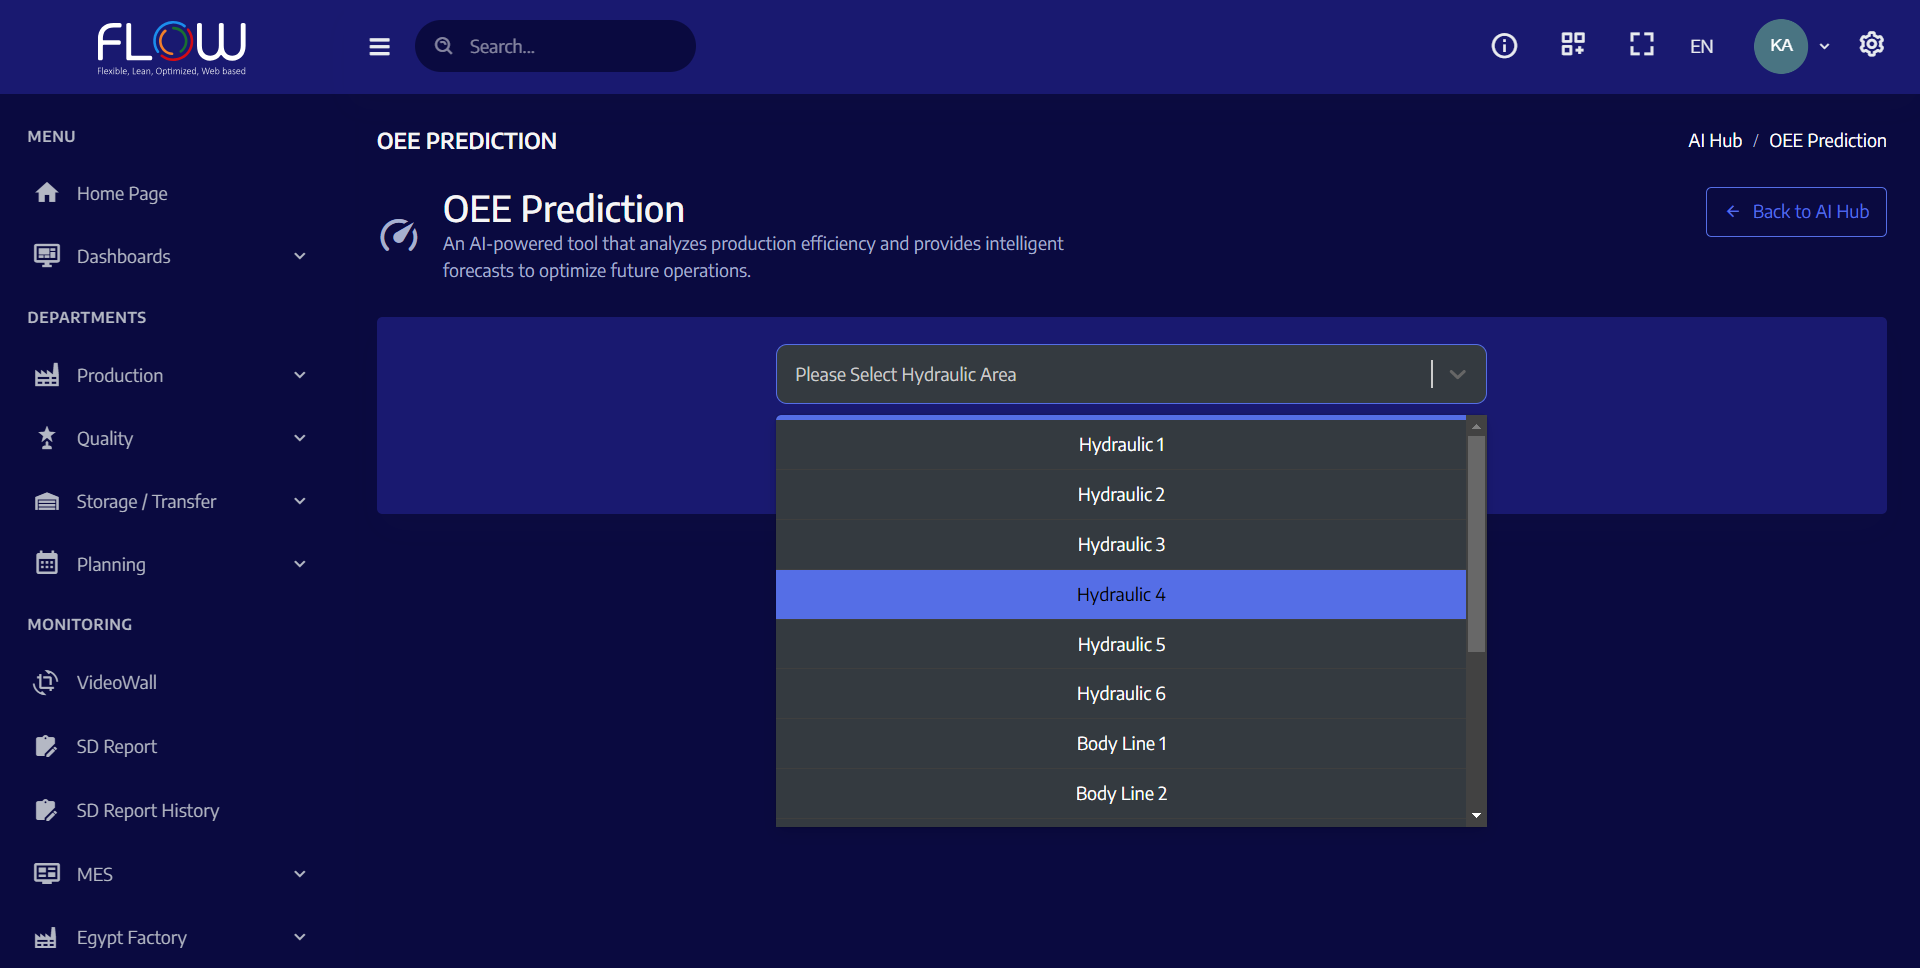Toggle fullscreen mode icon

pos(1642,45)
